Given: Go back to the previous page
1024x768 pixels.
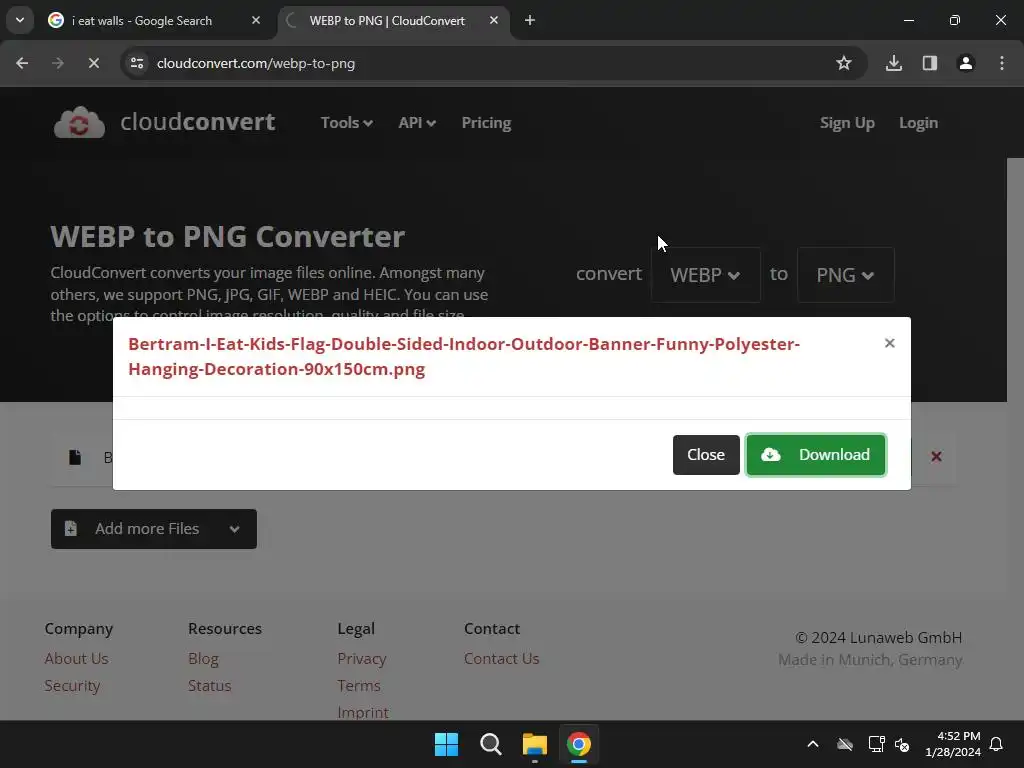Looking at the screenshot, I should (x=22, y=63).
